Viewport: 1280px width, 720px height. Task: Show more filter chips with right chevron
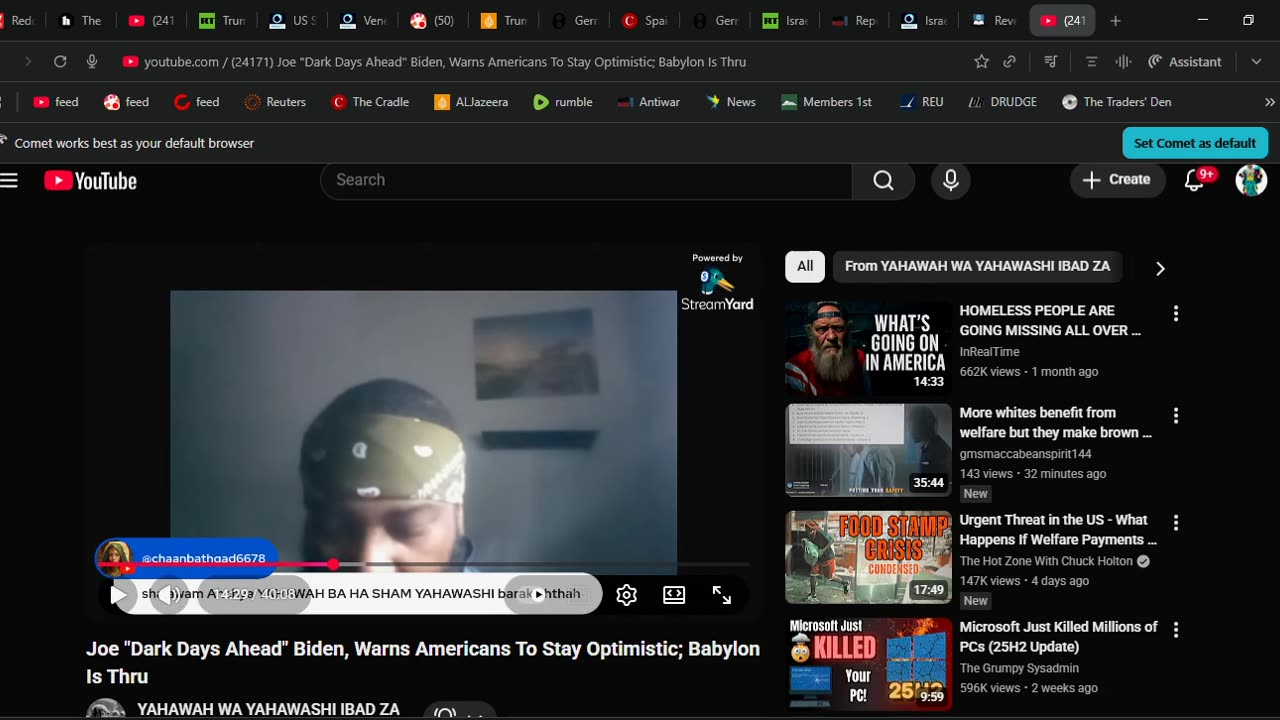[1160, 268]
